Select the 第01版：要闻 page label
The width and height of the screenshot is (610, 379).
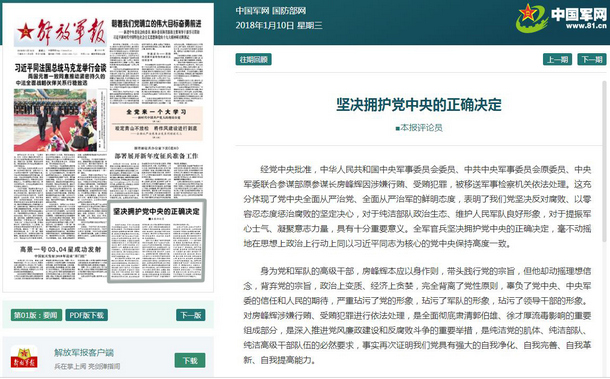coord(36,315)
